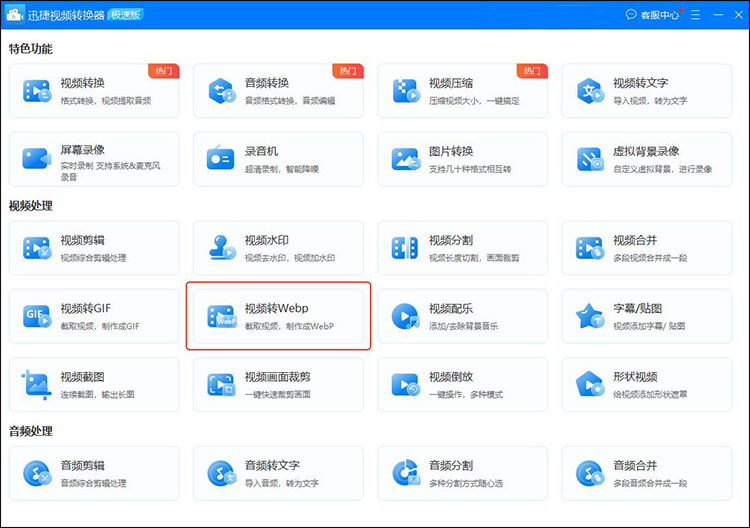The image size is (750, 528).
Task: Click the 视频处理 section heading
Action: (x=31, y=206)
